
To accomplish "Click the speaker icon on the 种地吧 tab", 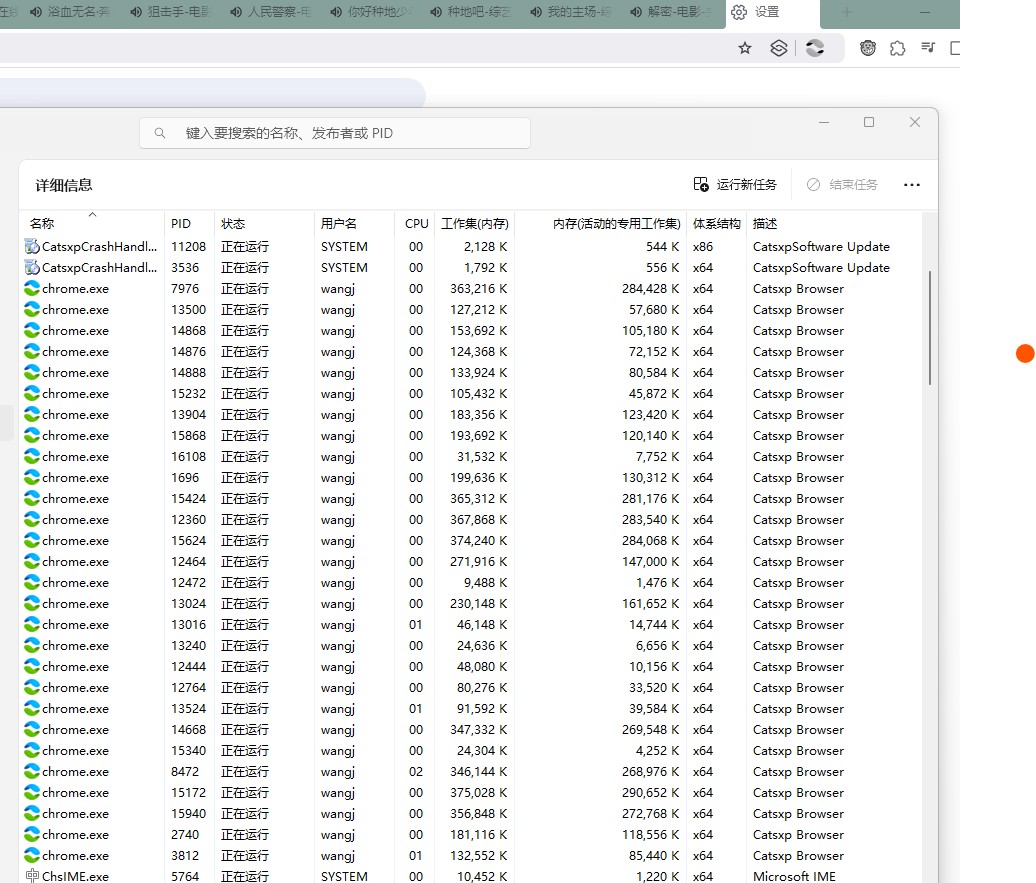I will coord(436,12).
